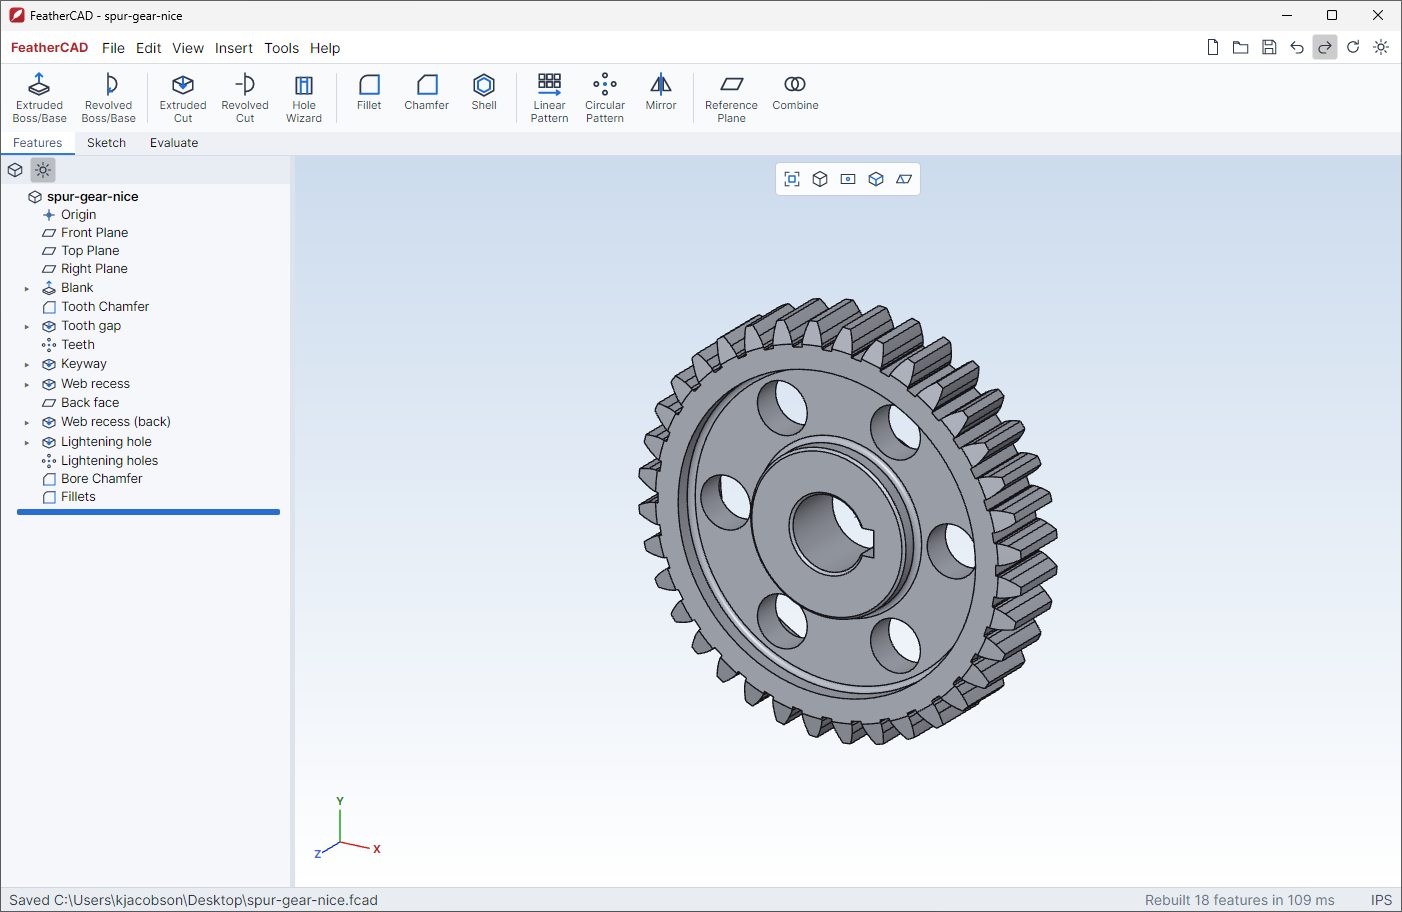Switch to the Sketch tab
The image size is (1402, 912).
point(106,143)
